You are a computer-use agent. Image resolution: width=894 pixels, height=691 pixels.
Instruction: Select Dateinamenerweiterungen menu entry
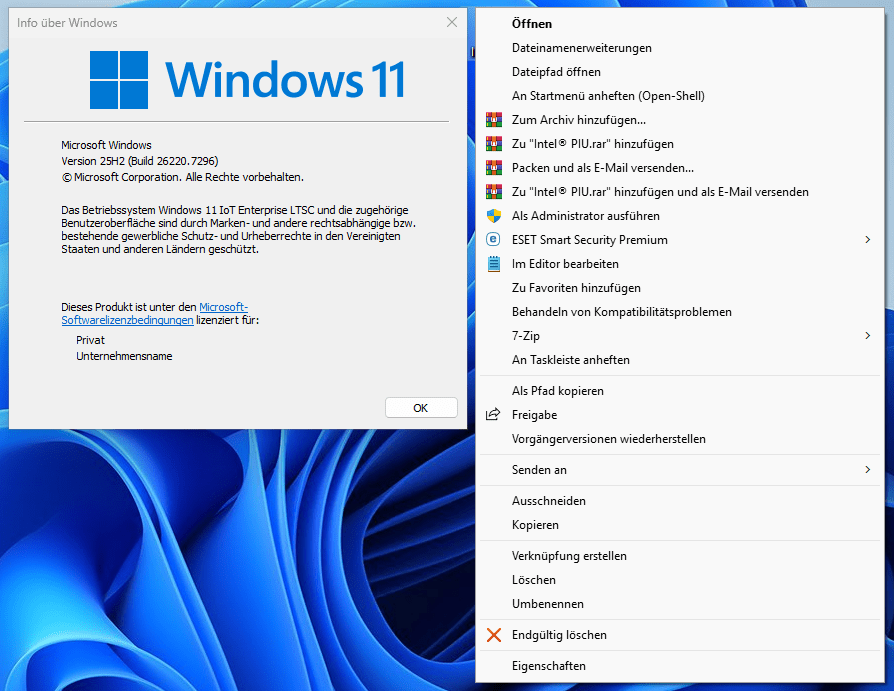point(680,48)
